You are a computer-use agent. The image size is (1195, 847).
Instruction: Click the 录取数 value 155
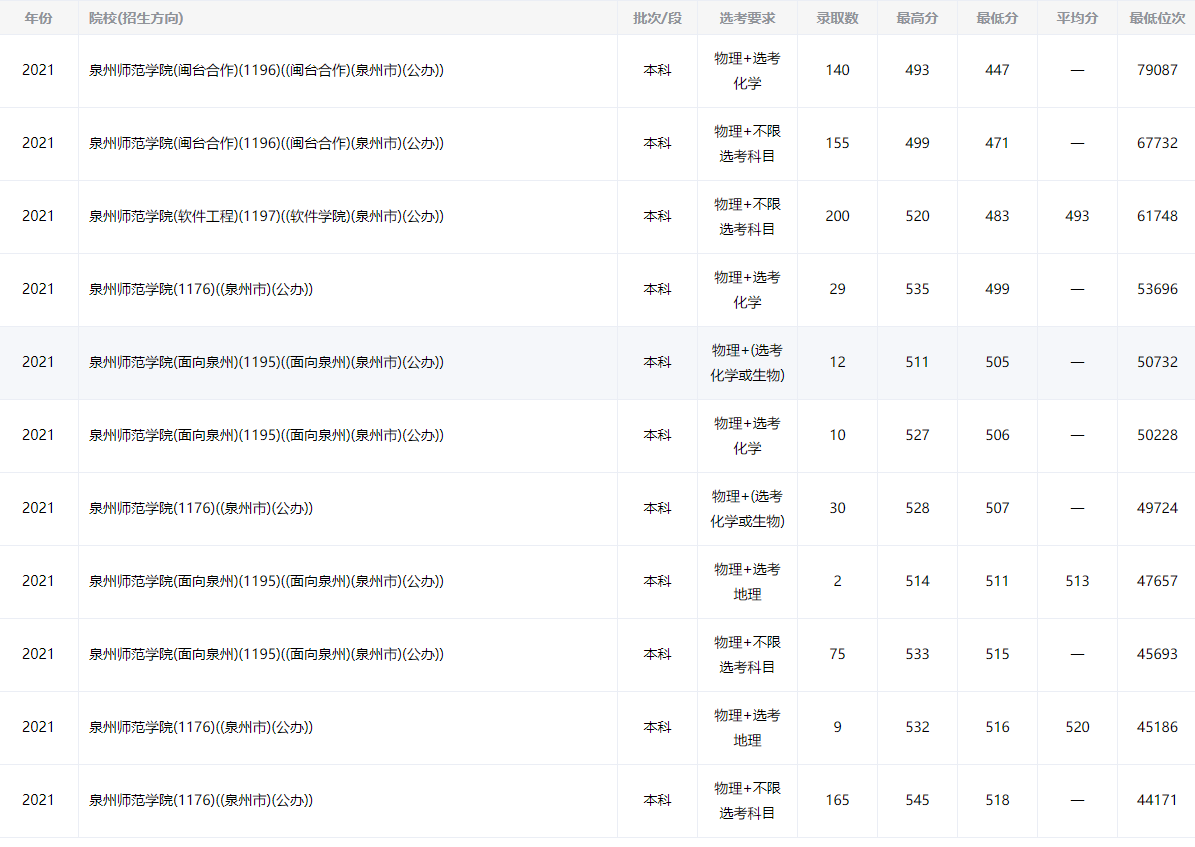click(837, 143)
